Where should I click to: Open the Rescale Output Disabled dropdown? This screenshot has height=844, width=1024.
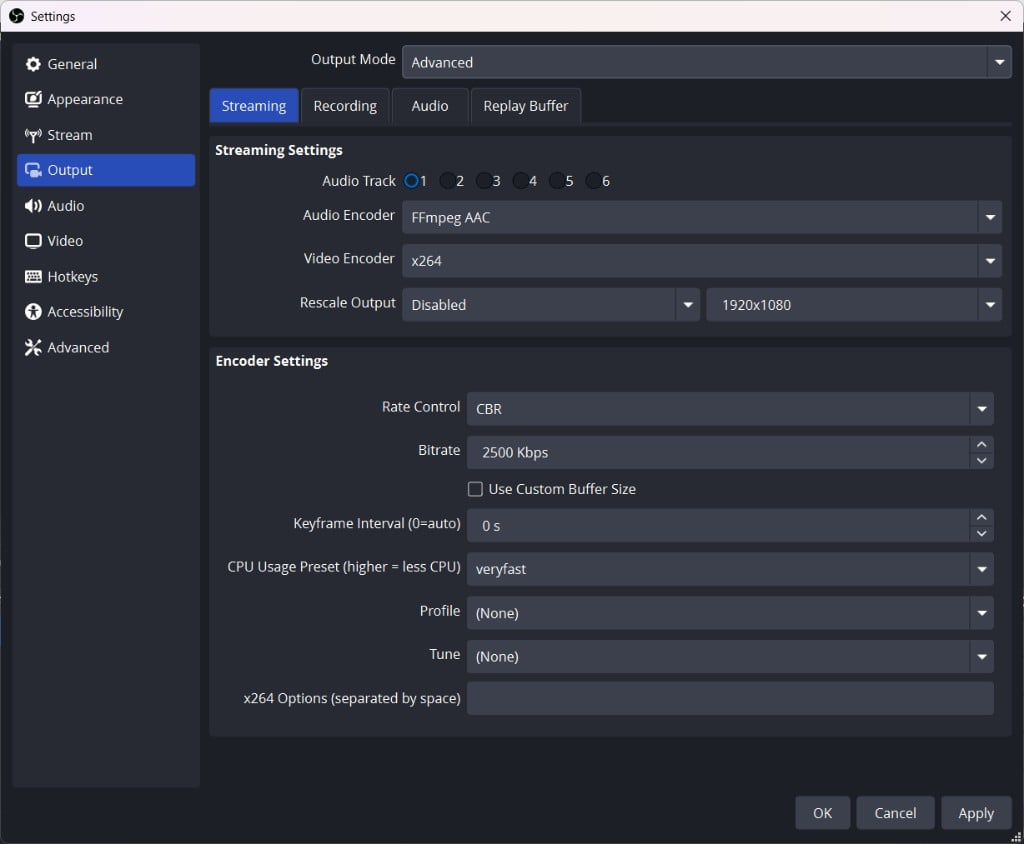coord(551,304)
